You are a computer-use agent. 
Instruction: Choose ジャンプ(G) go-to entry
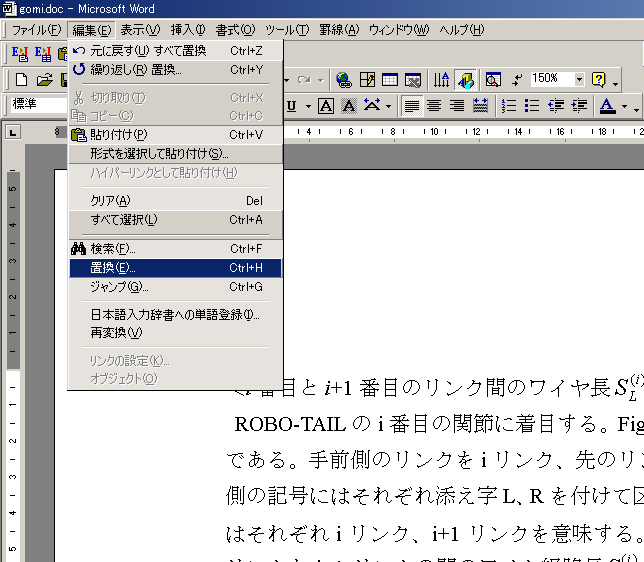176,287
